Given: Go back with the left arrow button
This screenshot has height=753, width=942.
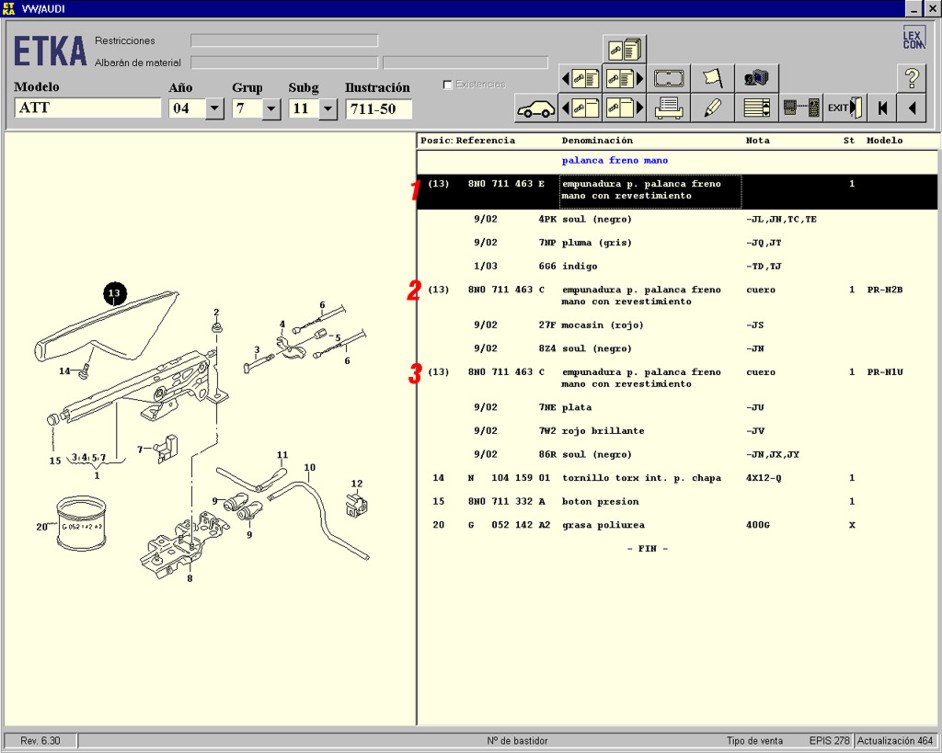Looking at the screenshot, I should (x=911, y=108).
